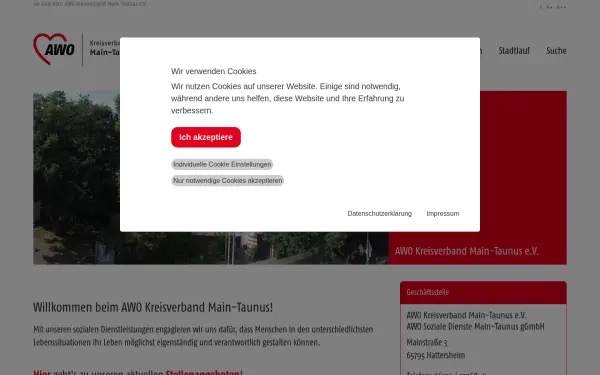Select the address line Mainstraße 3
This screenshot has width=600, height=375.
coord(427,342)
